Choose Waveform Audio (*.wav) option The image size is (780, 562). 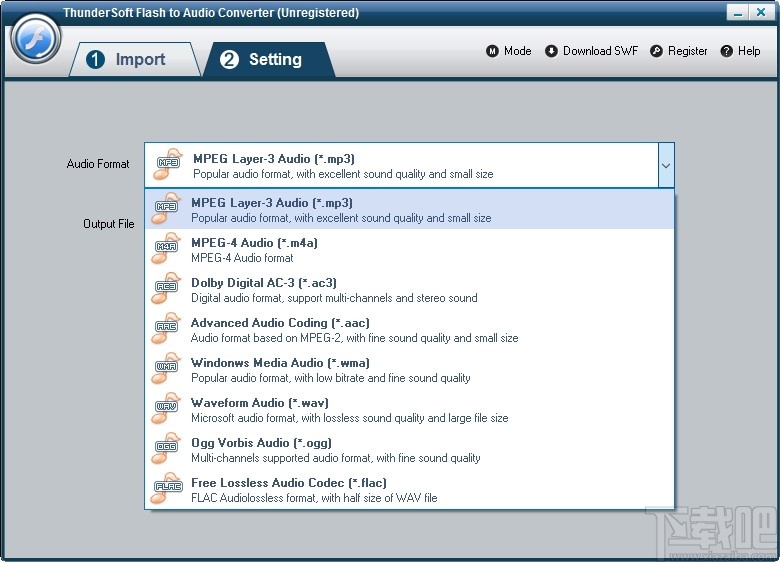(409, 409)
